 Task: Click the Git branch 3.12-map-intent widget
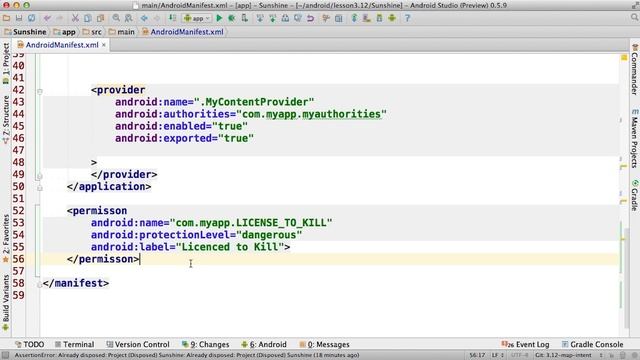[x=563, y=355]
